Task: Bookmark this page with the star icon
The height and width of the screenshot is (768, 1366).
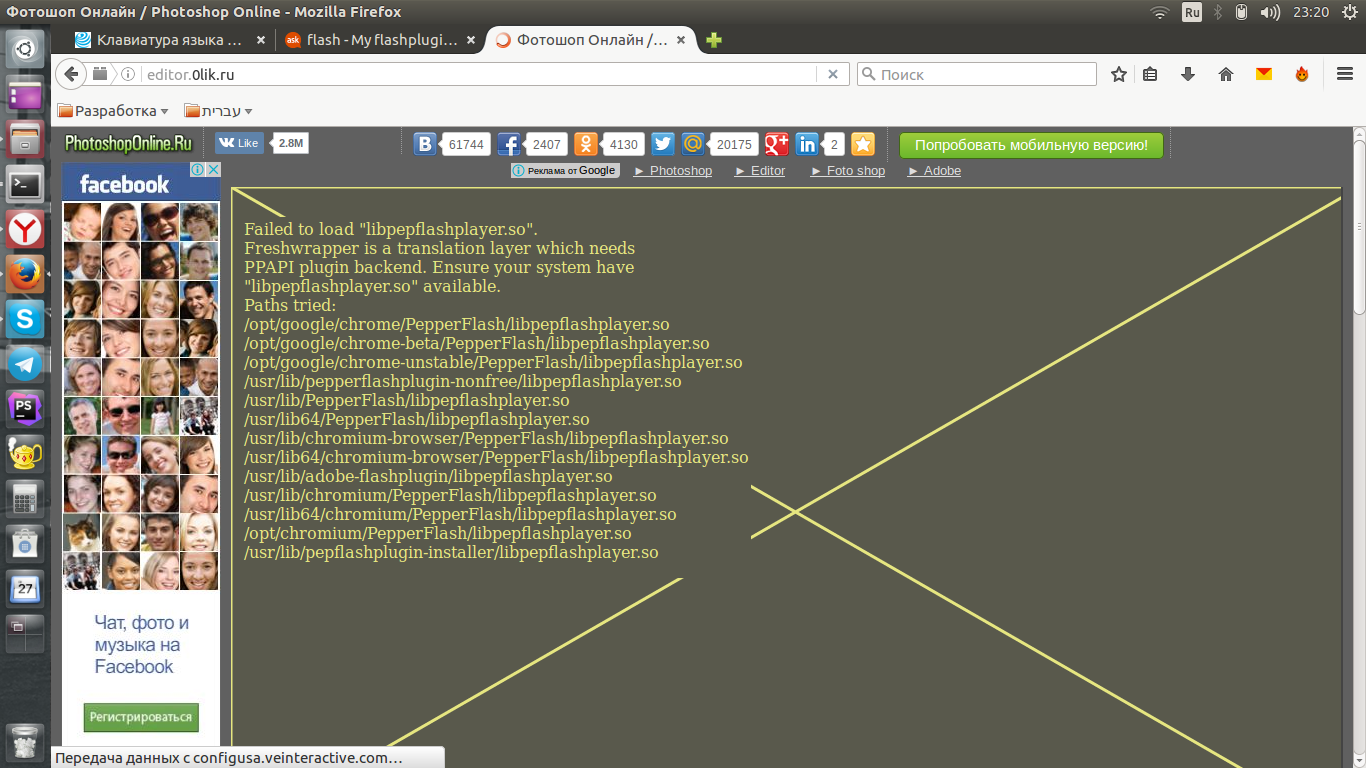Action: coord(1119,74)
